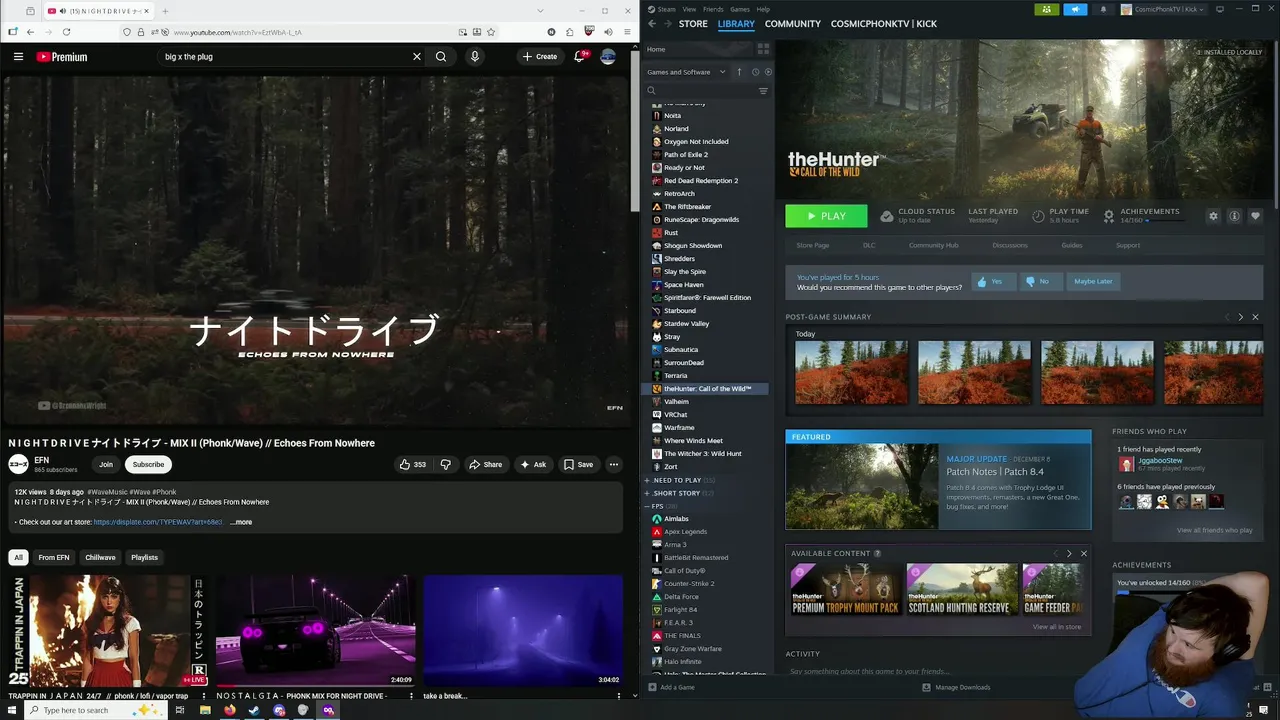Open game settings gear in Steam
This screenshot has width=1280, height=720.
(x=1213, y=216)
